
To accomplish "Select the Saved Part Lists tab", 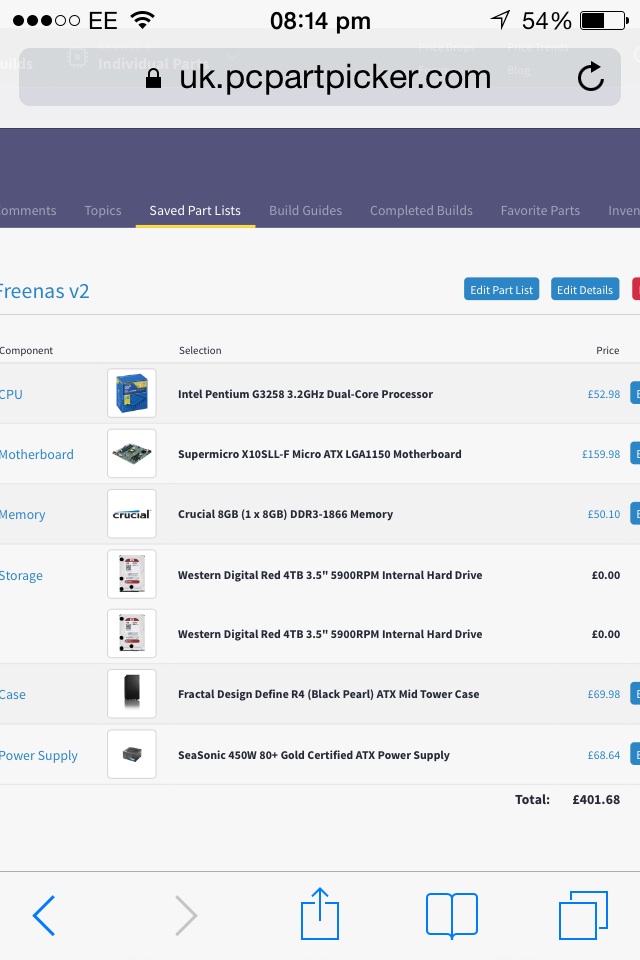I will (x=195, y=211).
